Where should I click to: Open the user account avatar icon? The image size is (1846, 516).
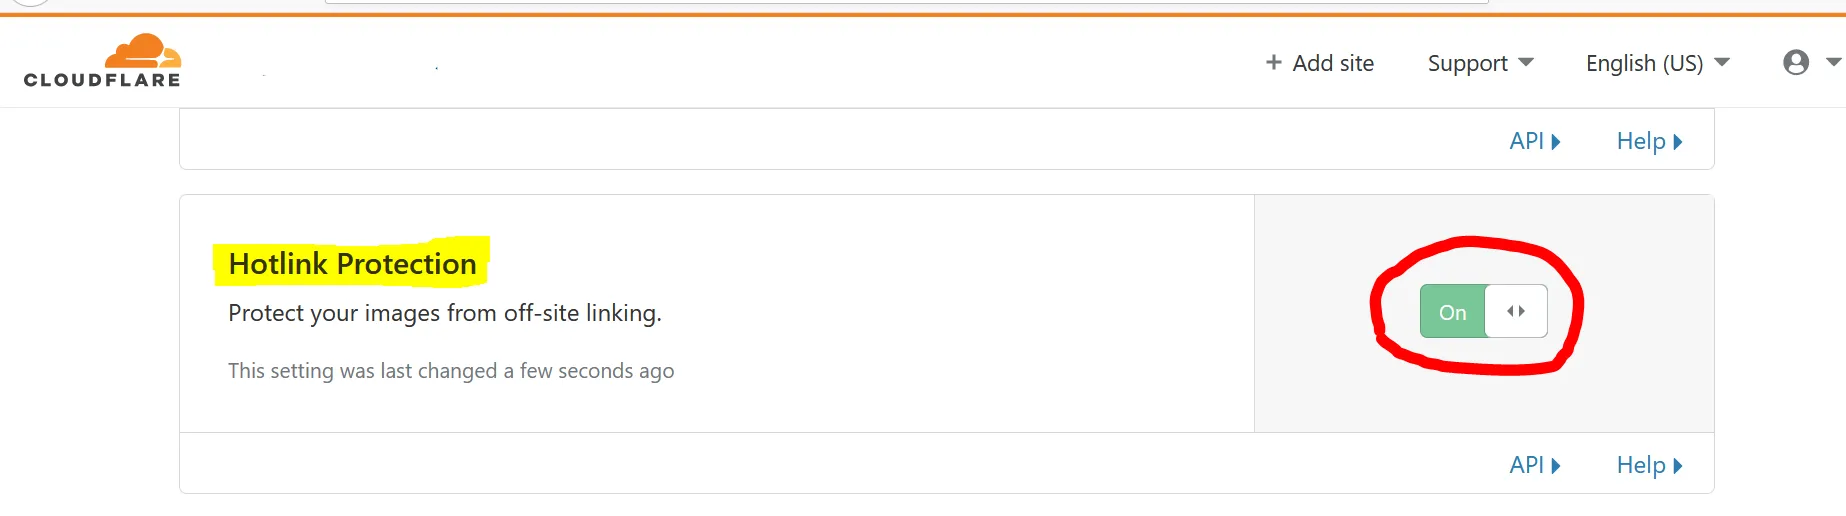(1796, 63)
